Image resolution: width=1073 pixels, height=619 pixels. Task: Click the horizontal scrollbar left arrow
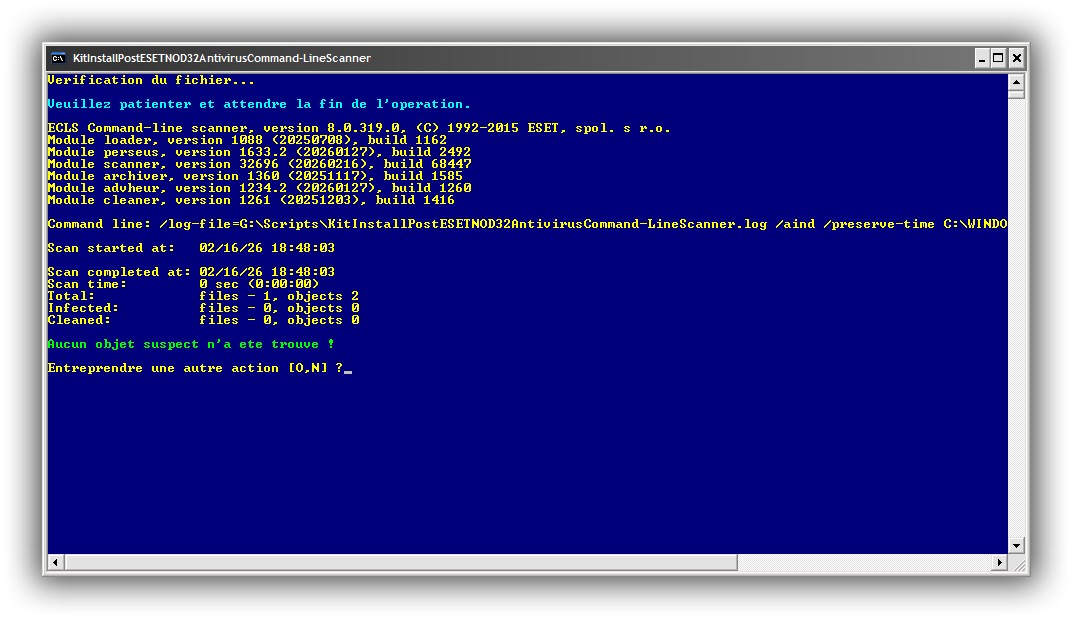tap(55, 562)
